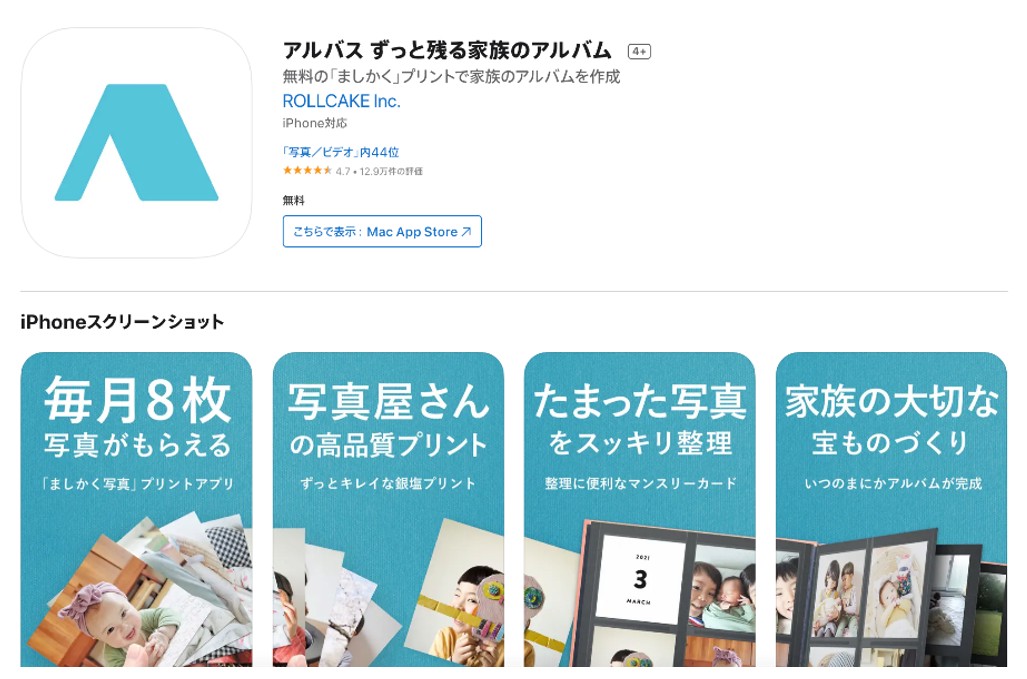Viewport: 1027px width, 679px height.
Task: Open the ROLLCAKE Inc. developer link
Action: pos(341,101)
